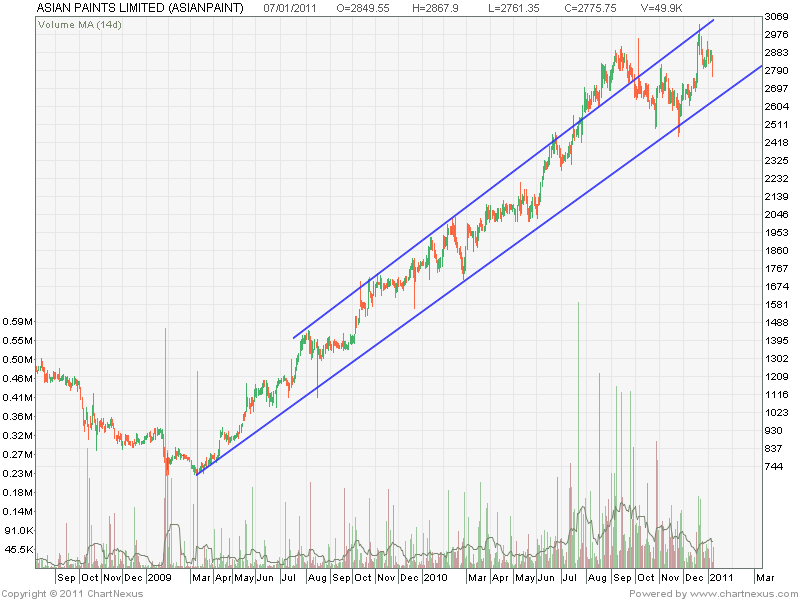Click the 1488 price axis label
800x600 pixels.
pyautogui.click(x=776, y=322)
